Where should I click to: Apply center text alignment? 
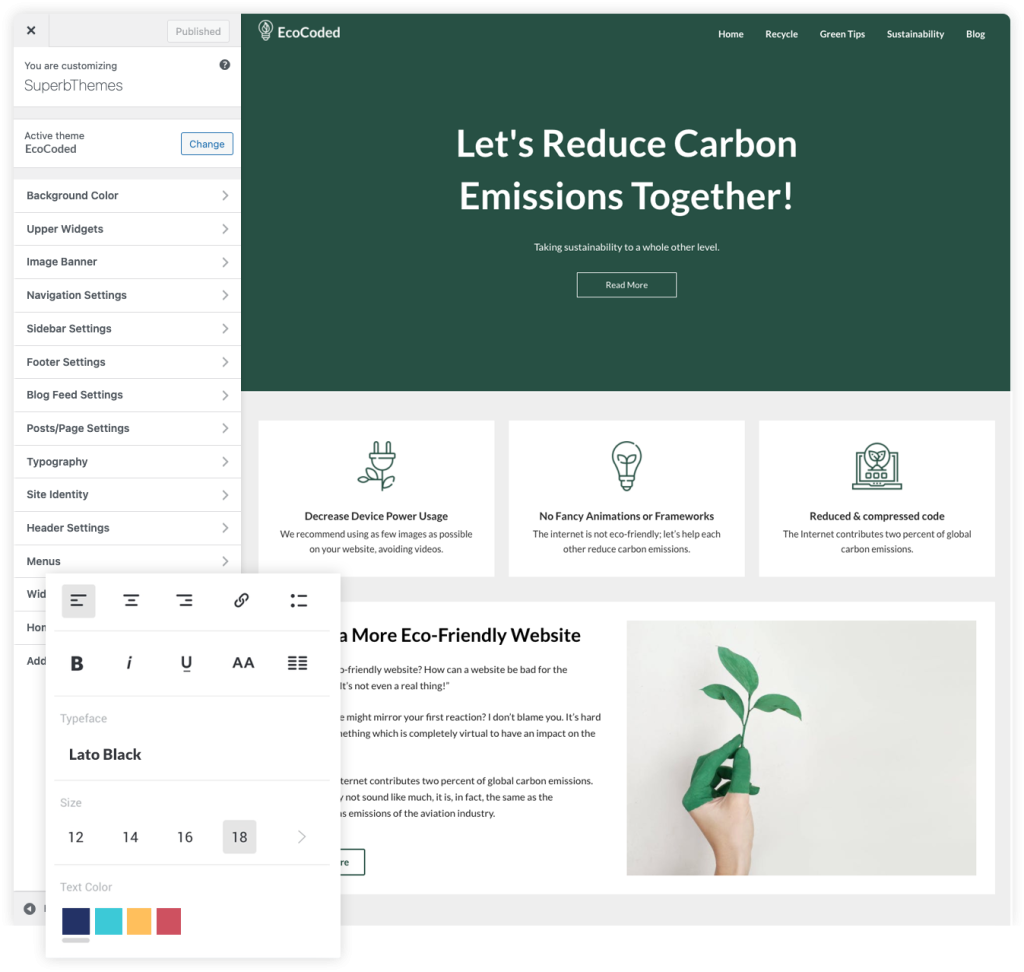click(x=131, y=600)
